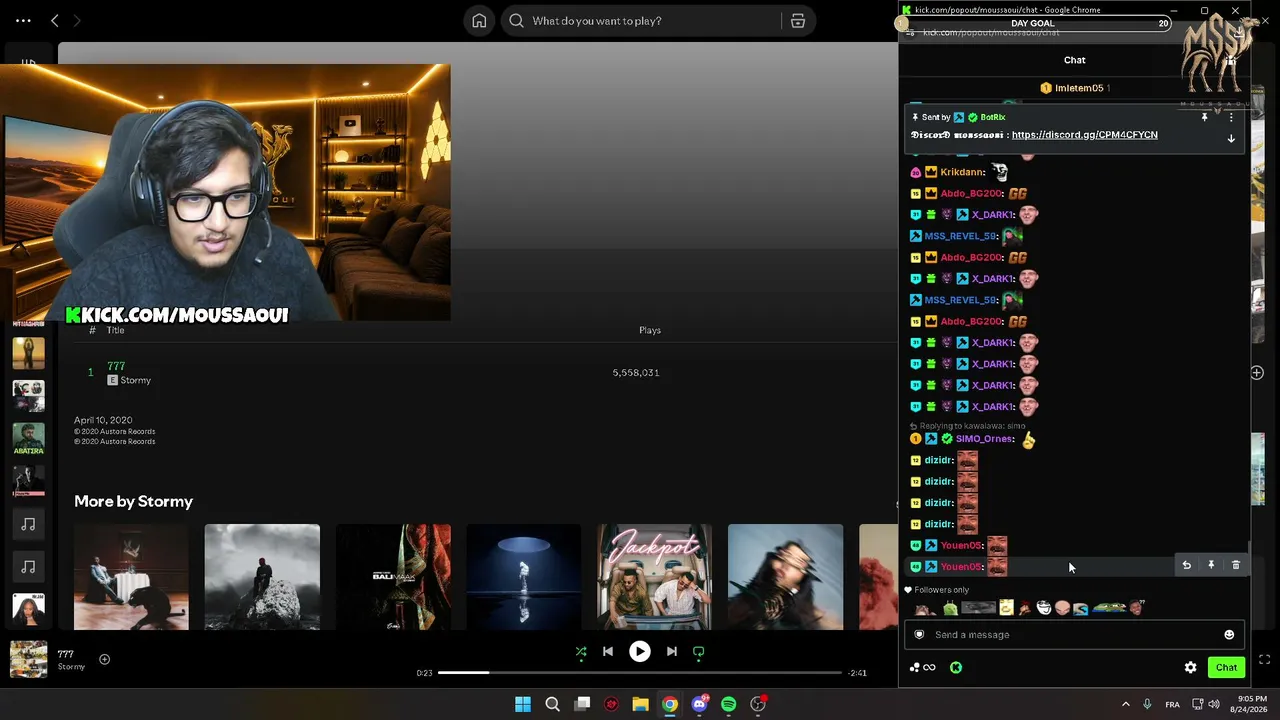This screenshot has width=1280, height=720.
Task: Open the taskbar clock showing 9:05 PM
Action: point(1252,705)
